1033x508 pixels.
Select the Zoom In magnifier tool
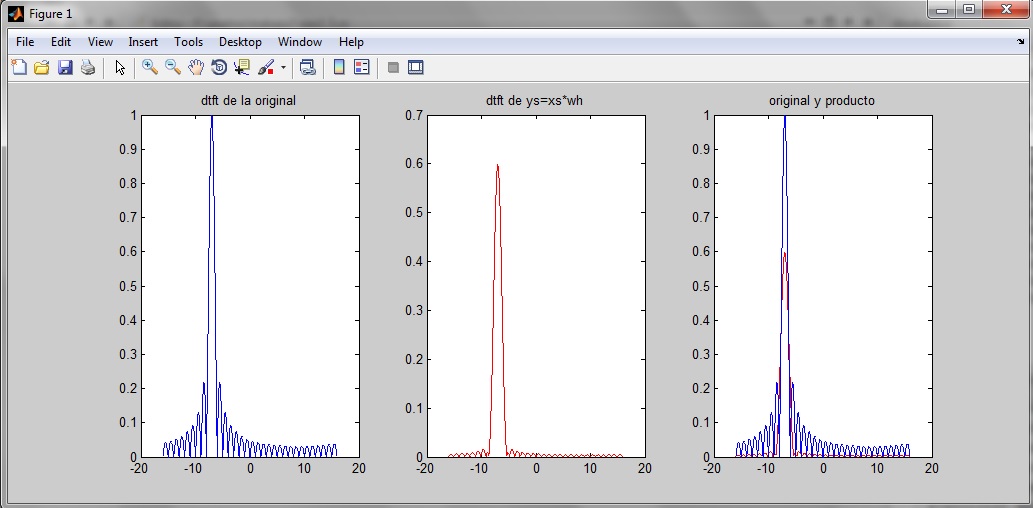[150, 68]
